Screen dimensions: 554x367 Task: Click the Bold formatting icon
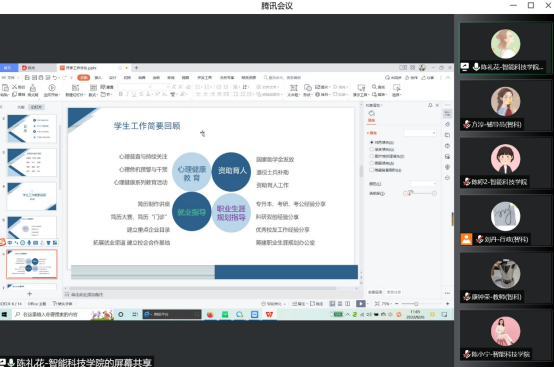[x=120, y=94]
